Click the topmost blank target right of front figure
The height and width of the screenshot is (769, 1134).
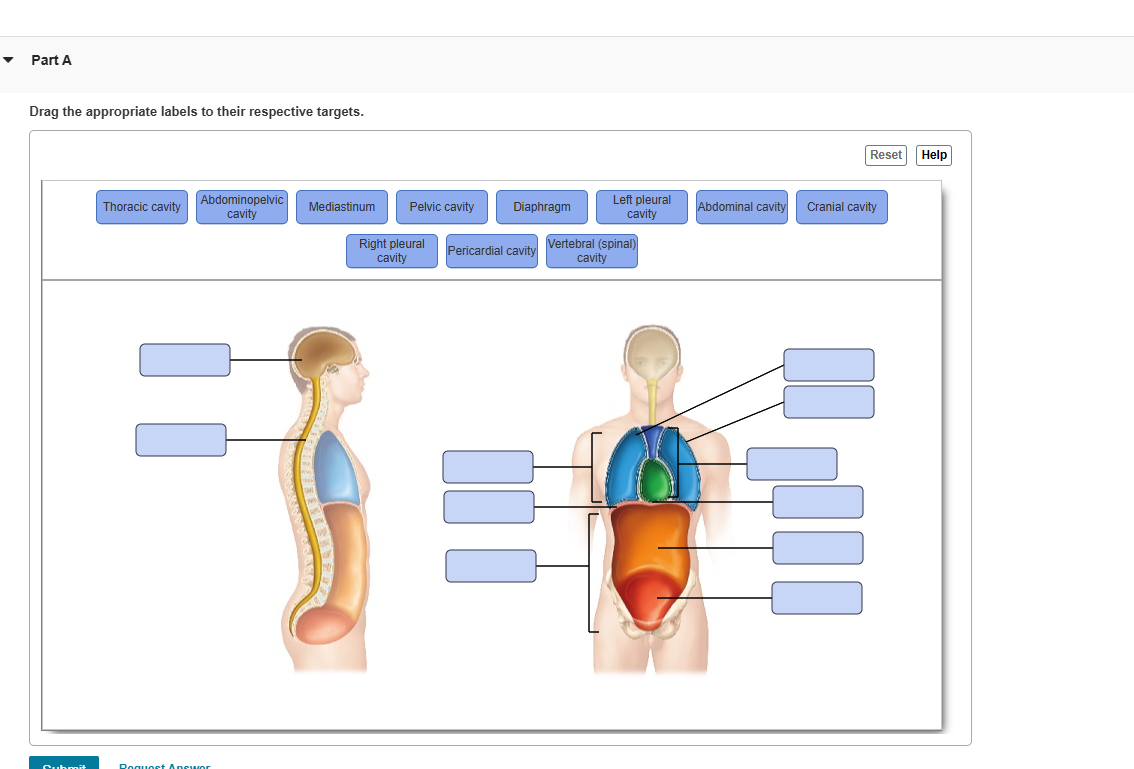pyautogui.click(x=829, y=365)
